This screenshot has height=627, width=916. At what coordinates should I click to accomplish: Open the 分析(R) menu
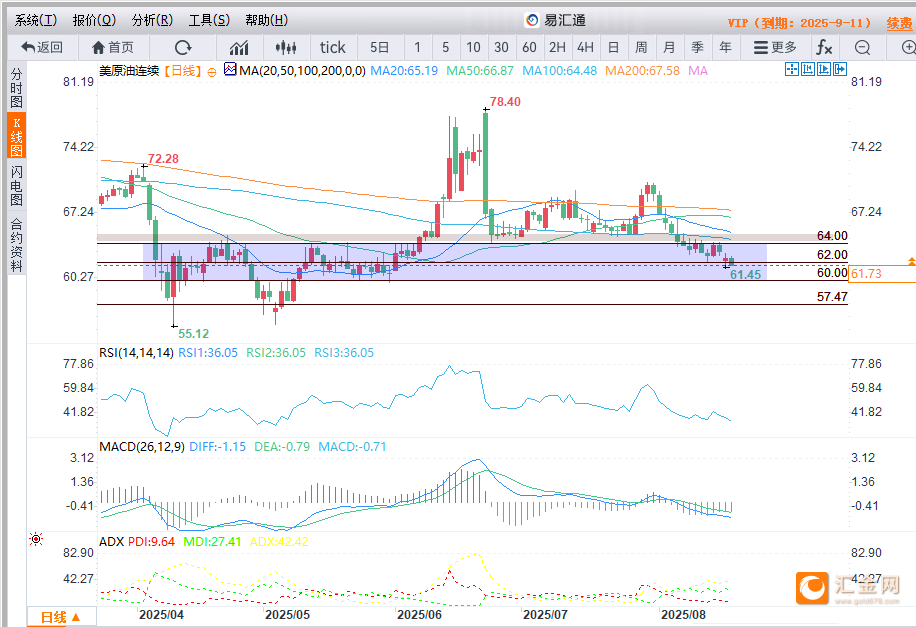click(152, 20)
